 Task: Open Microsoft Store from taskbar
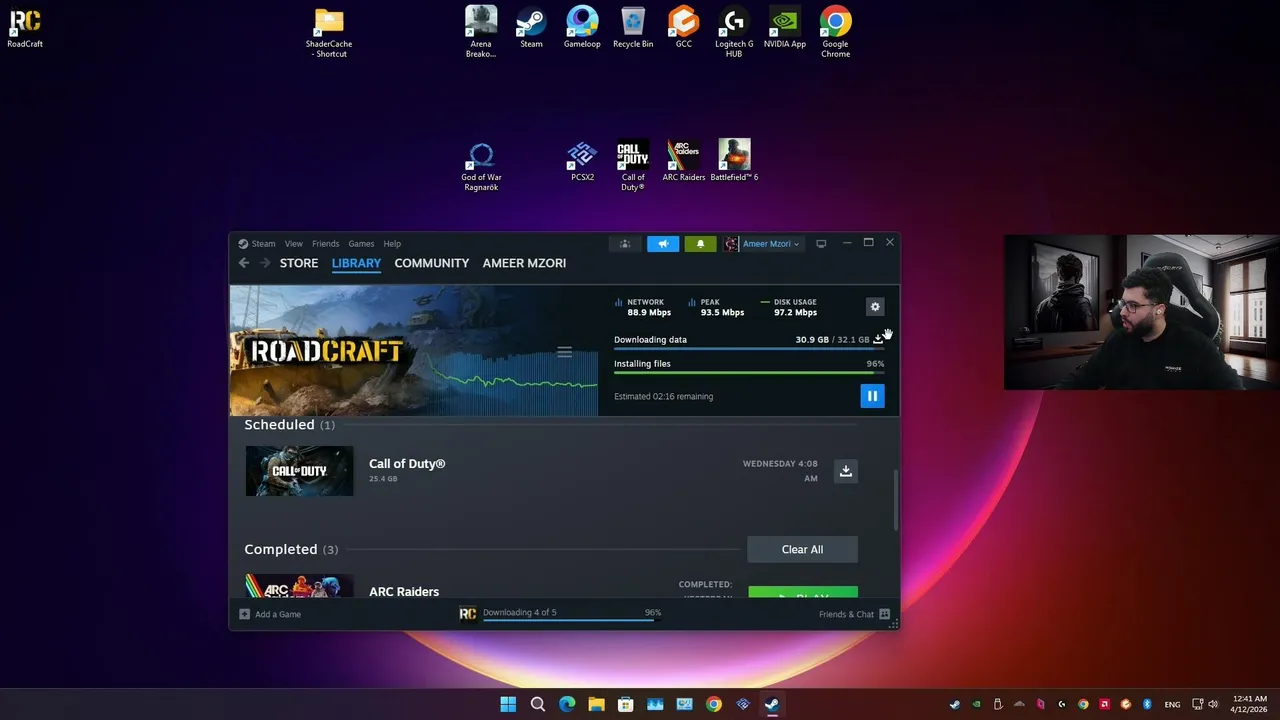626,704
